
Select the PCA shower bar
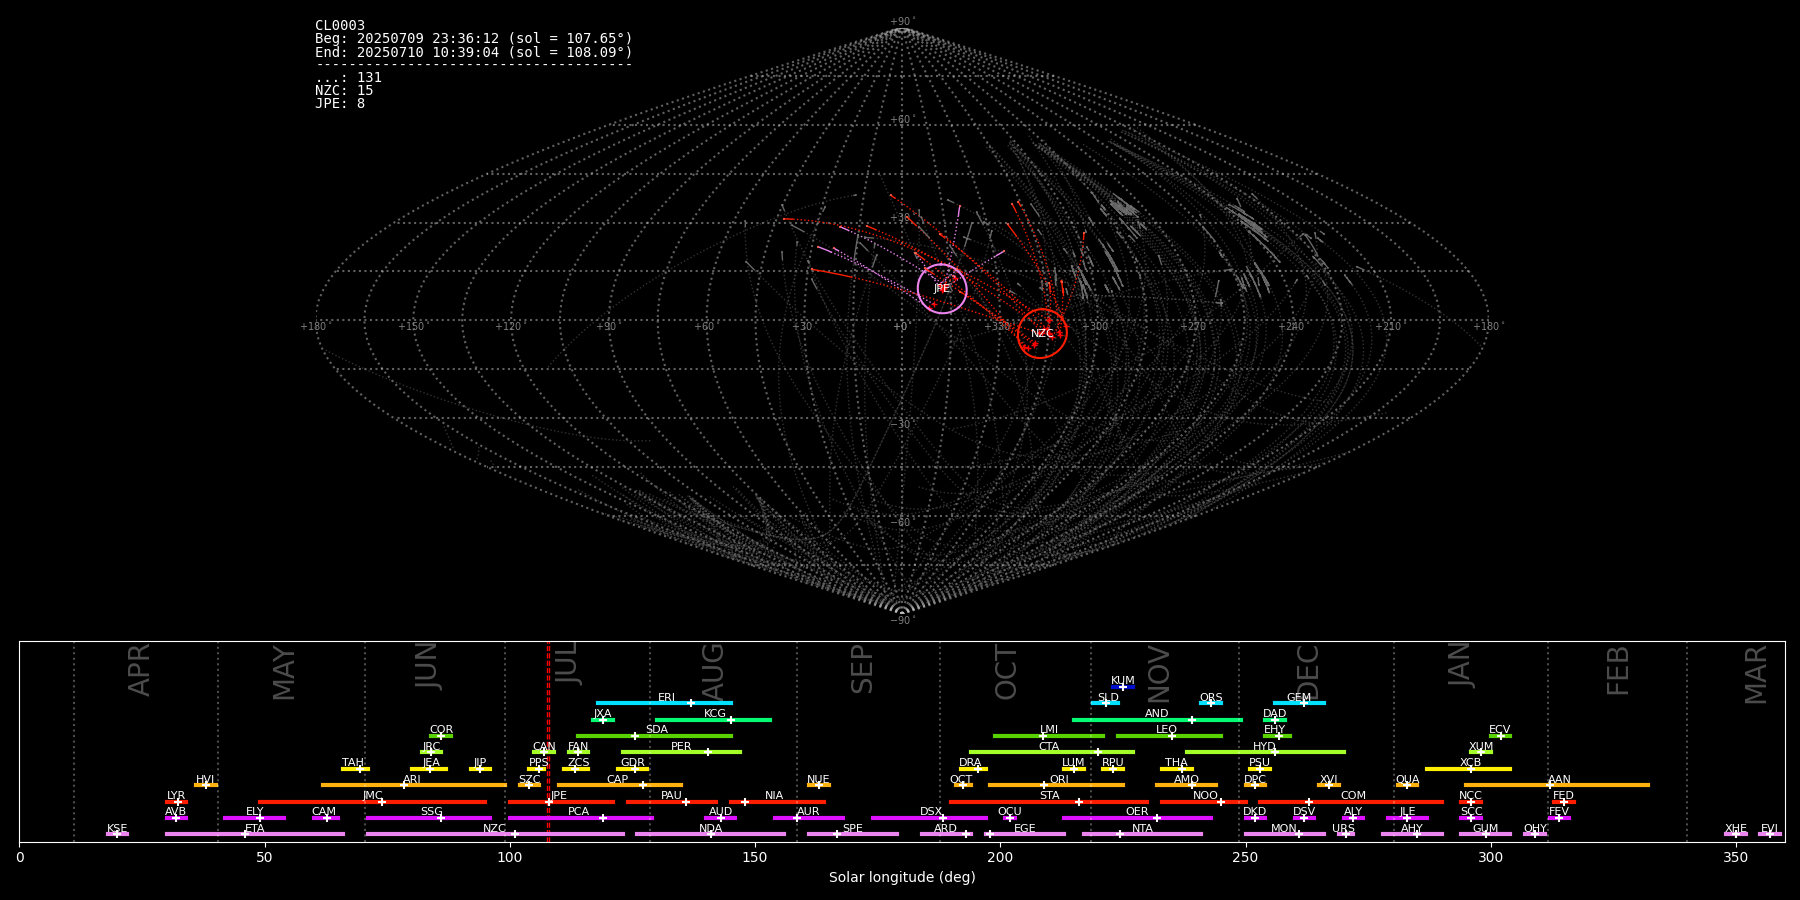580,818
